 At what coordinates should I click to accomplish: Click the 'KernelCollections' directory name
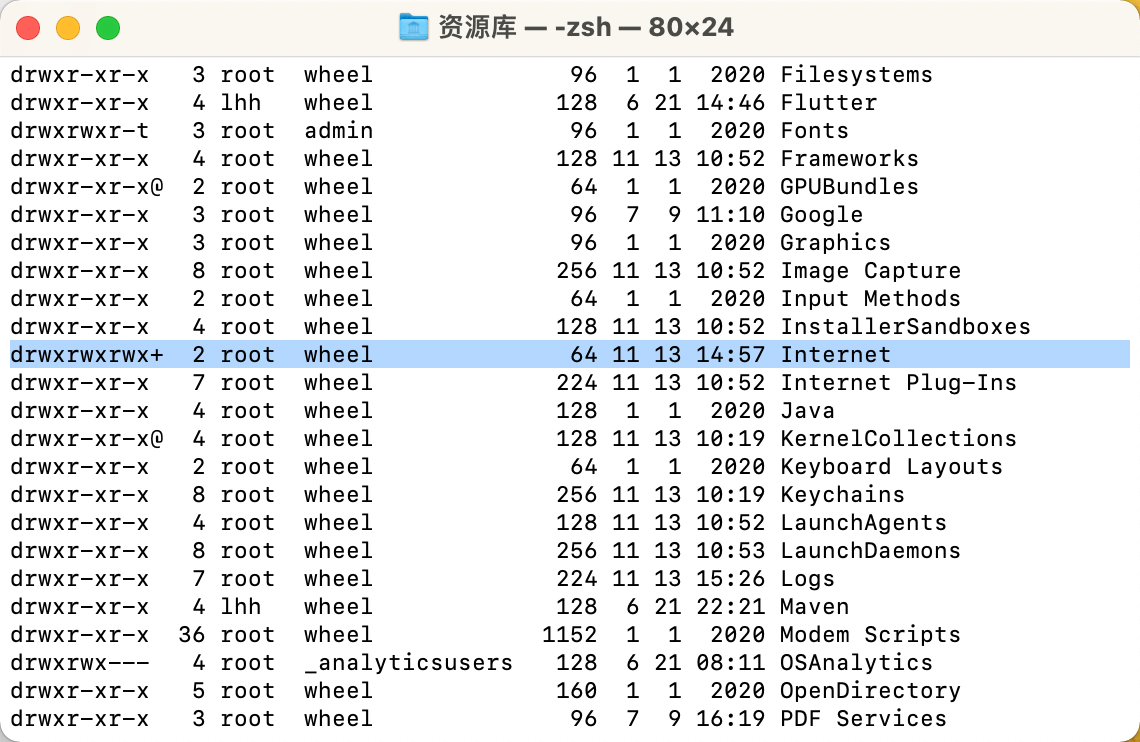click(x=898, y=439)
